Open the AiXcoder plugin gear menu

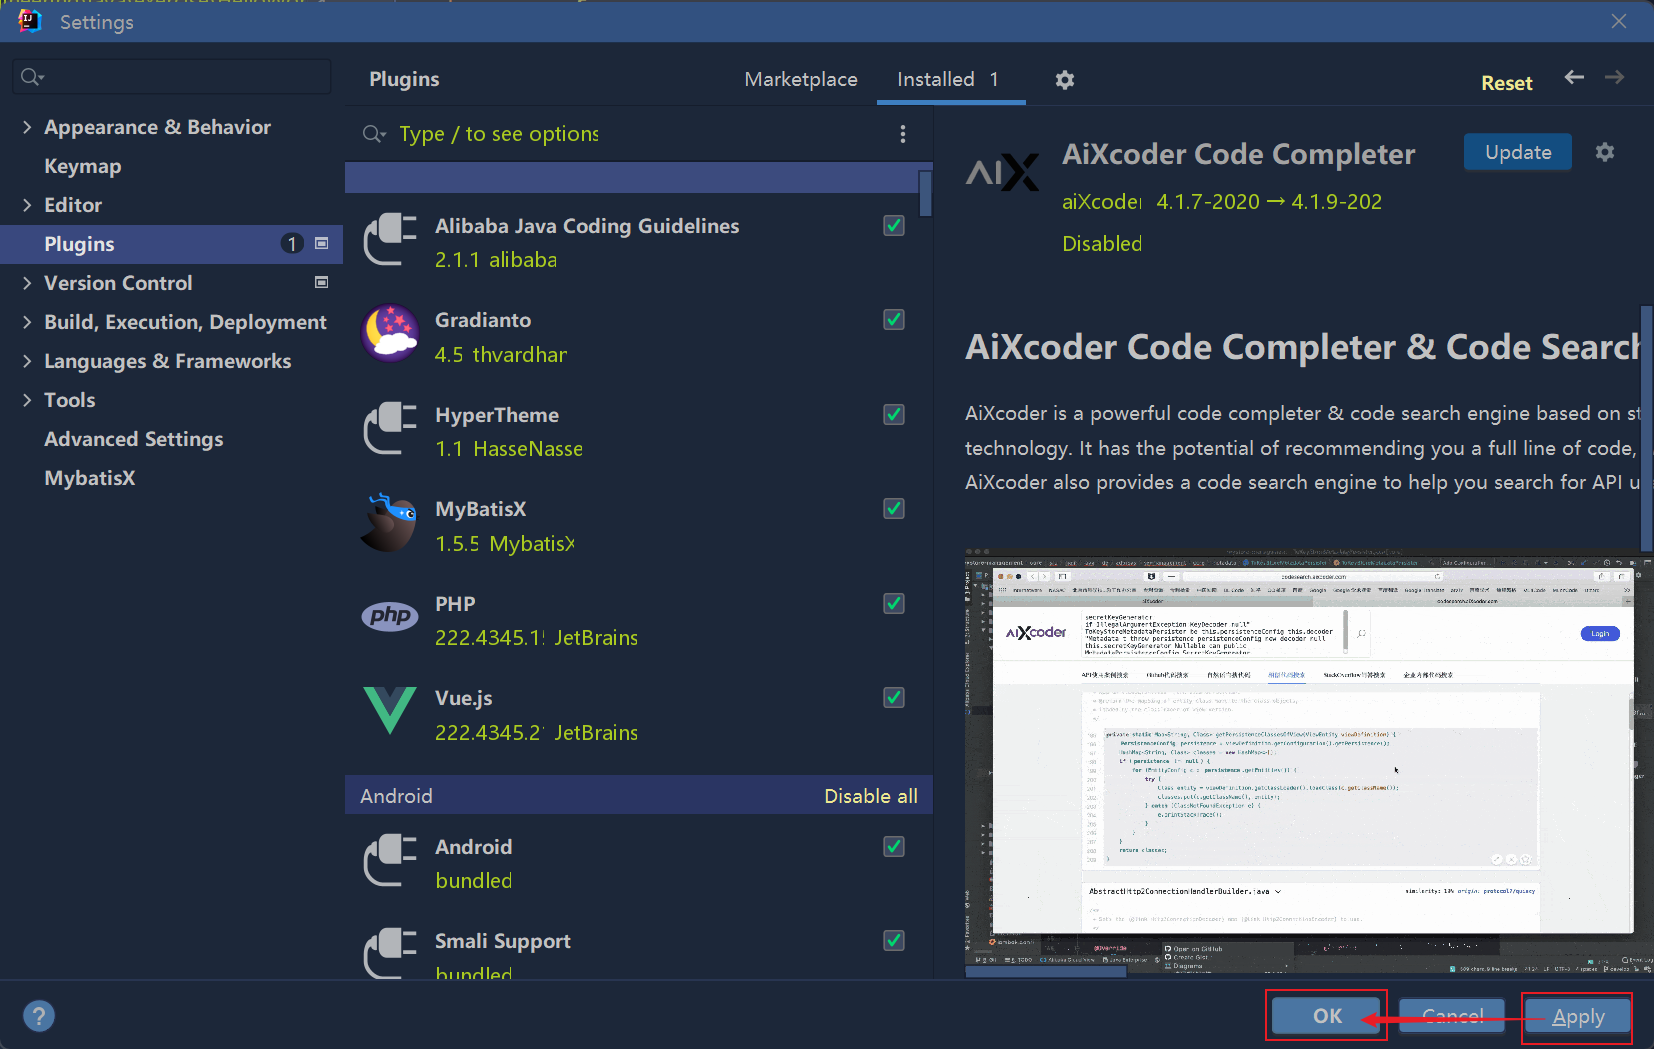click(1605, 152)
